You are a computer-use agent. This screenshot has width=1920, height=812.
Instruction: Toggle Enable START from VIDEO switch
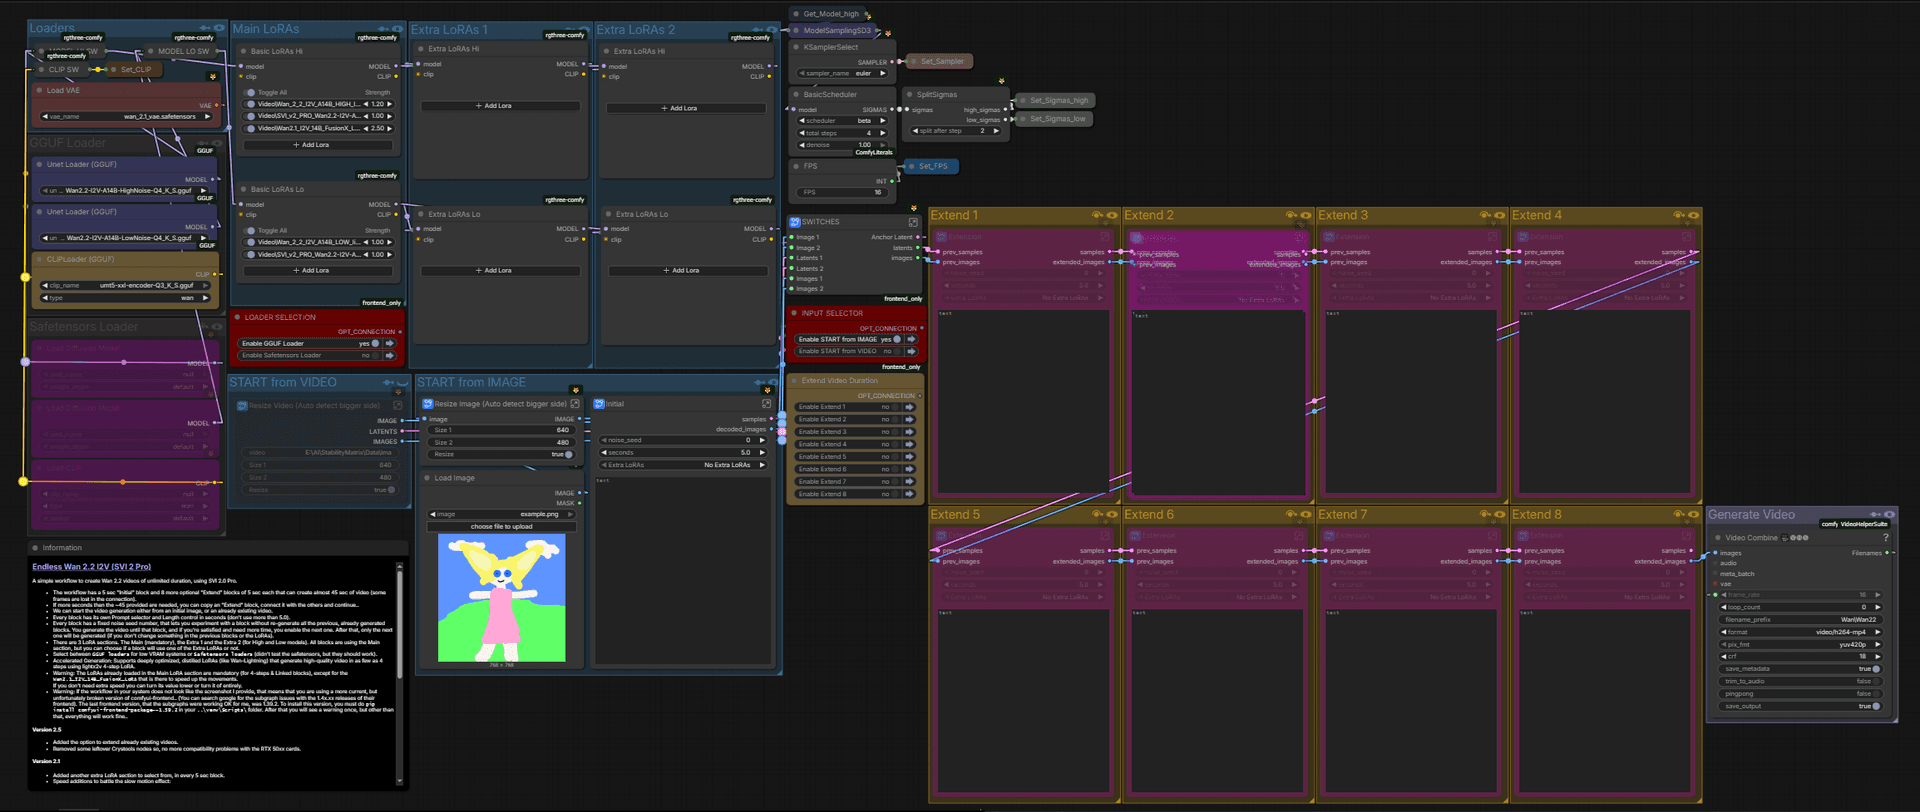897,351
